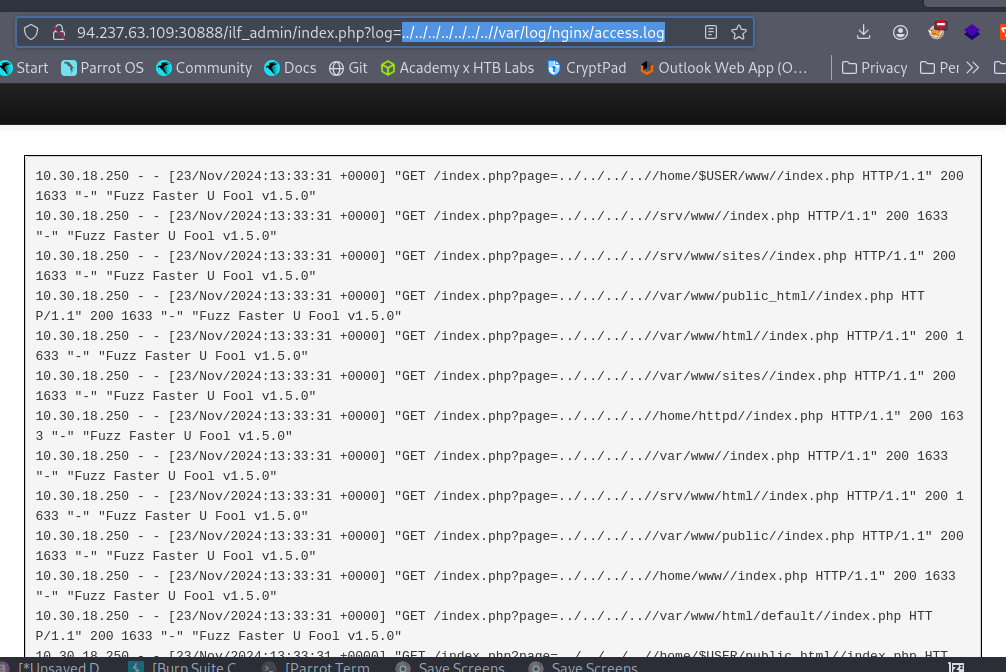Switch to the Burp Suite taskbar window

(183, 667)
